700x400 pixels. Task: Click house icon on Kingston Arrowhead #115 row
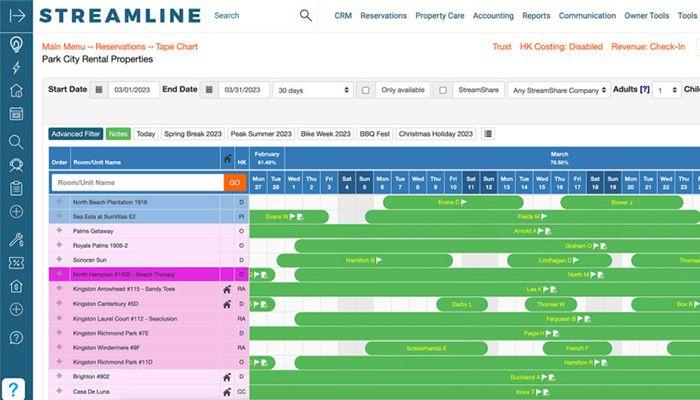tap(227, 289)
